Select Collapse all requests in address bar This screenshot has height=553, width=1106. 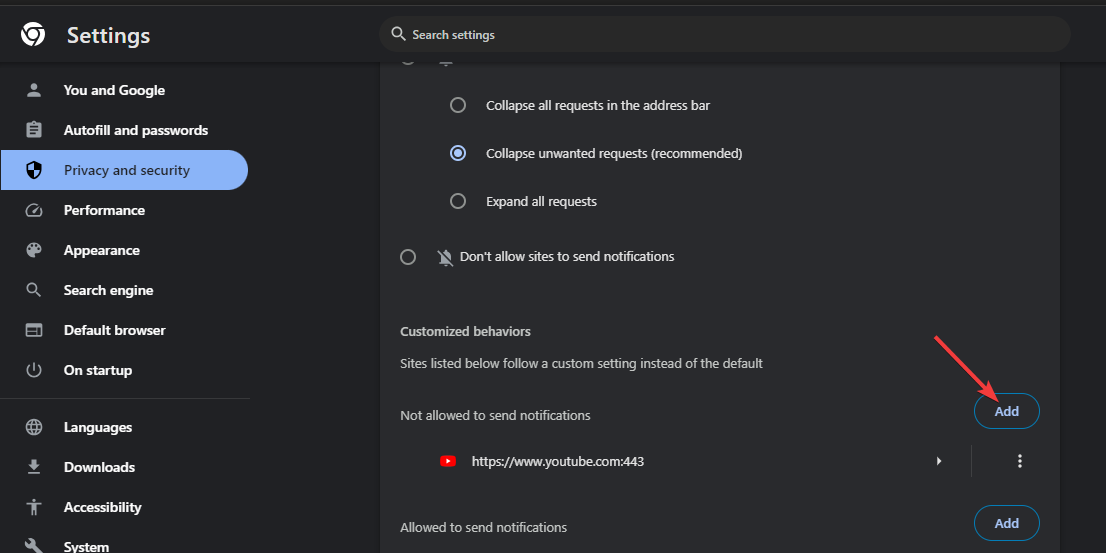(x=458, y=105)
